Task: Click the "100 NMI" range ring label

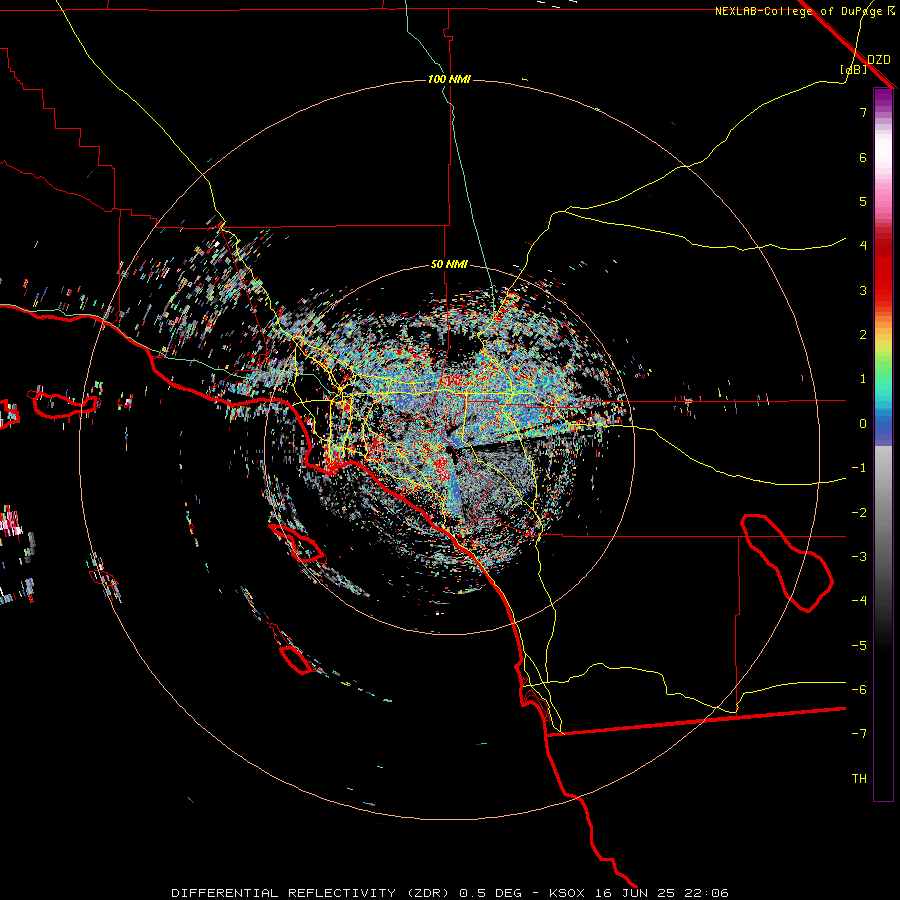Action: (449, 79)
